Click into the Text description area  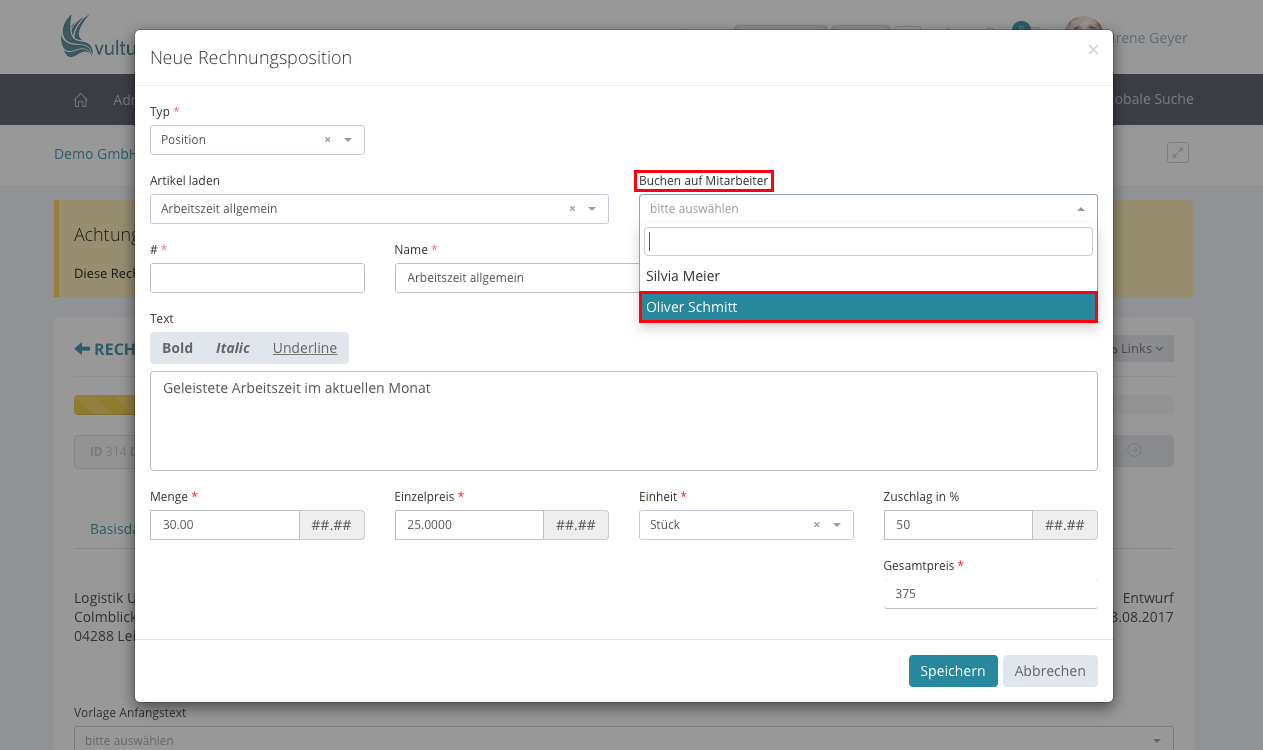coord(623,420)
